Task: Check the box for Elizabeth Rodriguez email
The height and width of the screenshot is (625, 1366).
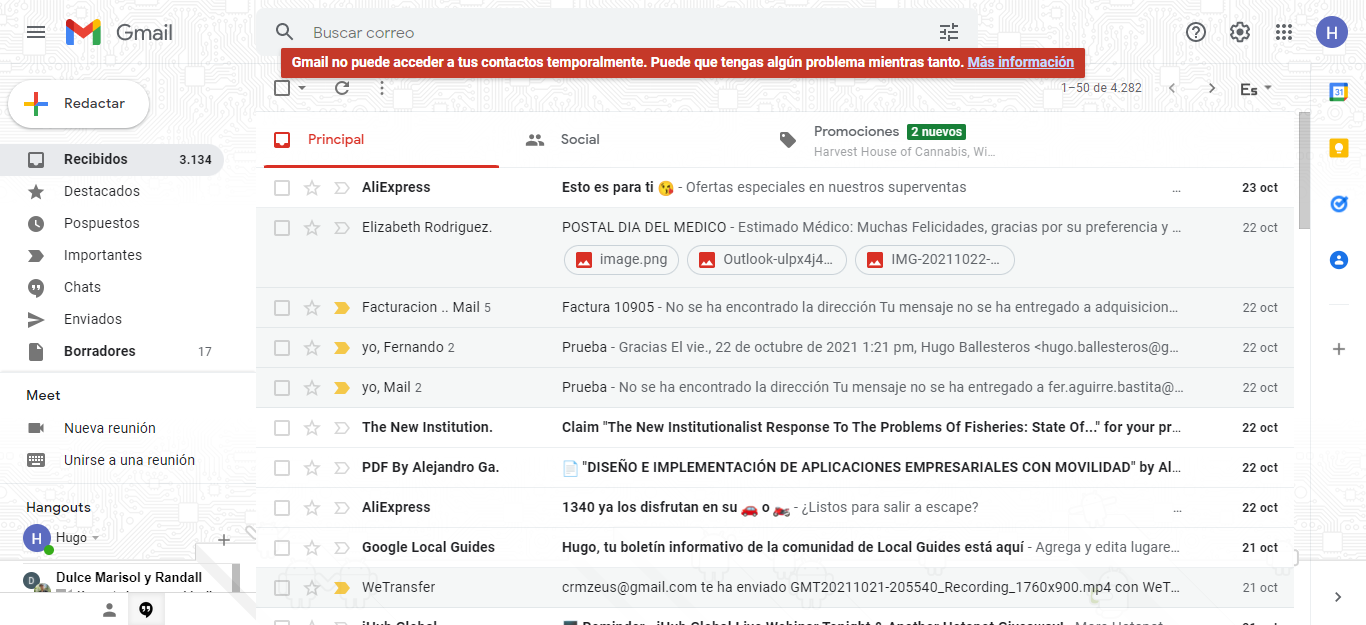Action: [282, 228]
